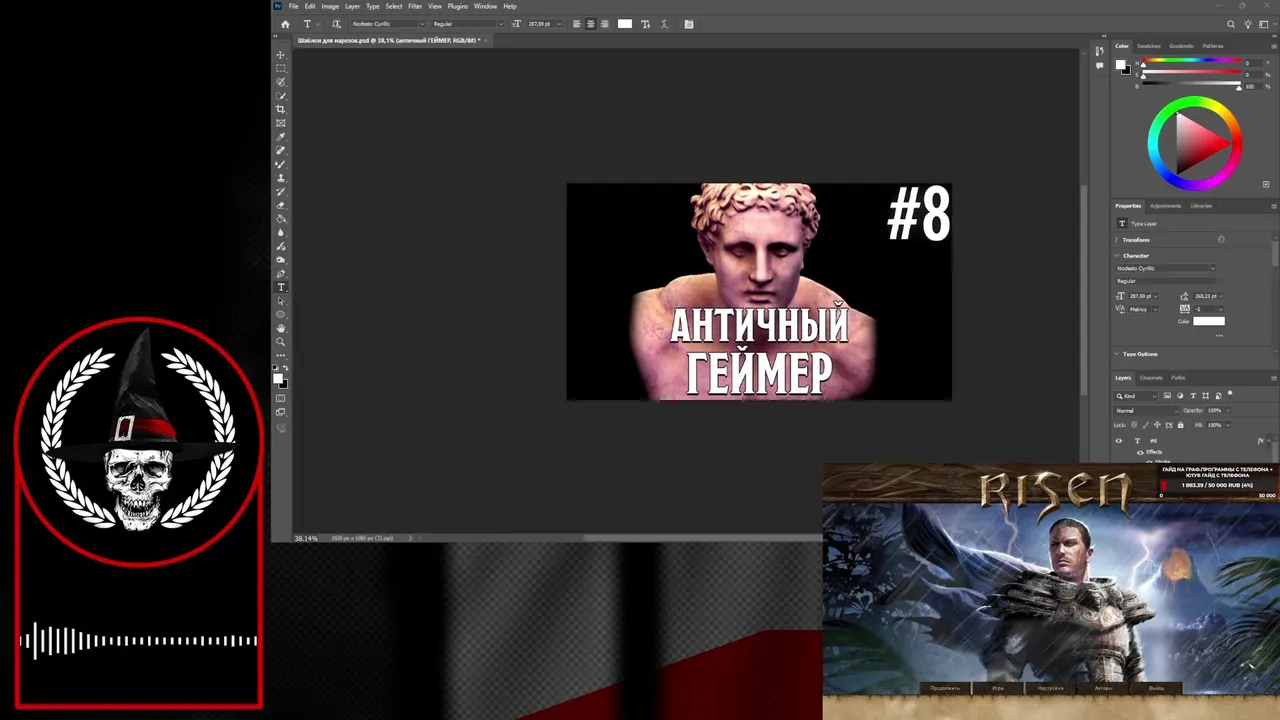Toggle Quick Mask mode in toolbar
The height and width of the screenshot is (720, 1280).
(280, 398)
